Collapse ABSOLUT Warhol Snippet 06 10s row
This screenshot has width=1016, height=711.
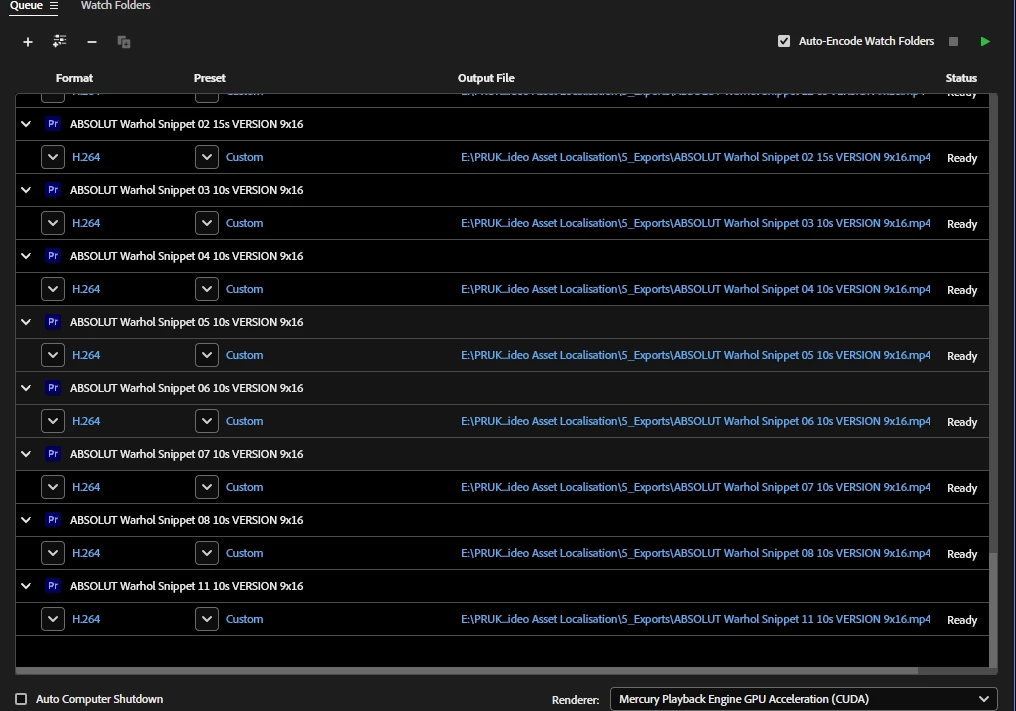pos(26,388)
